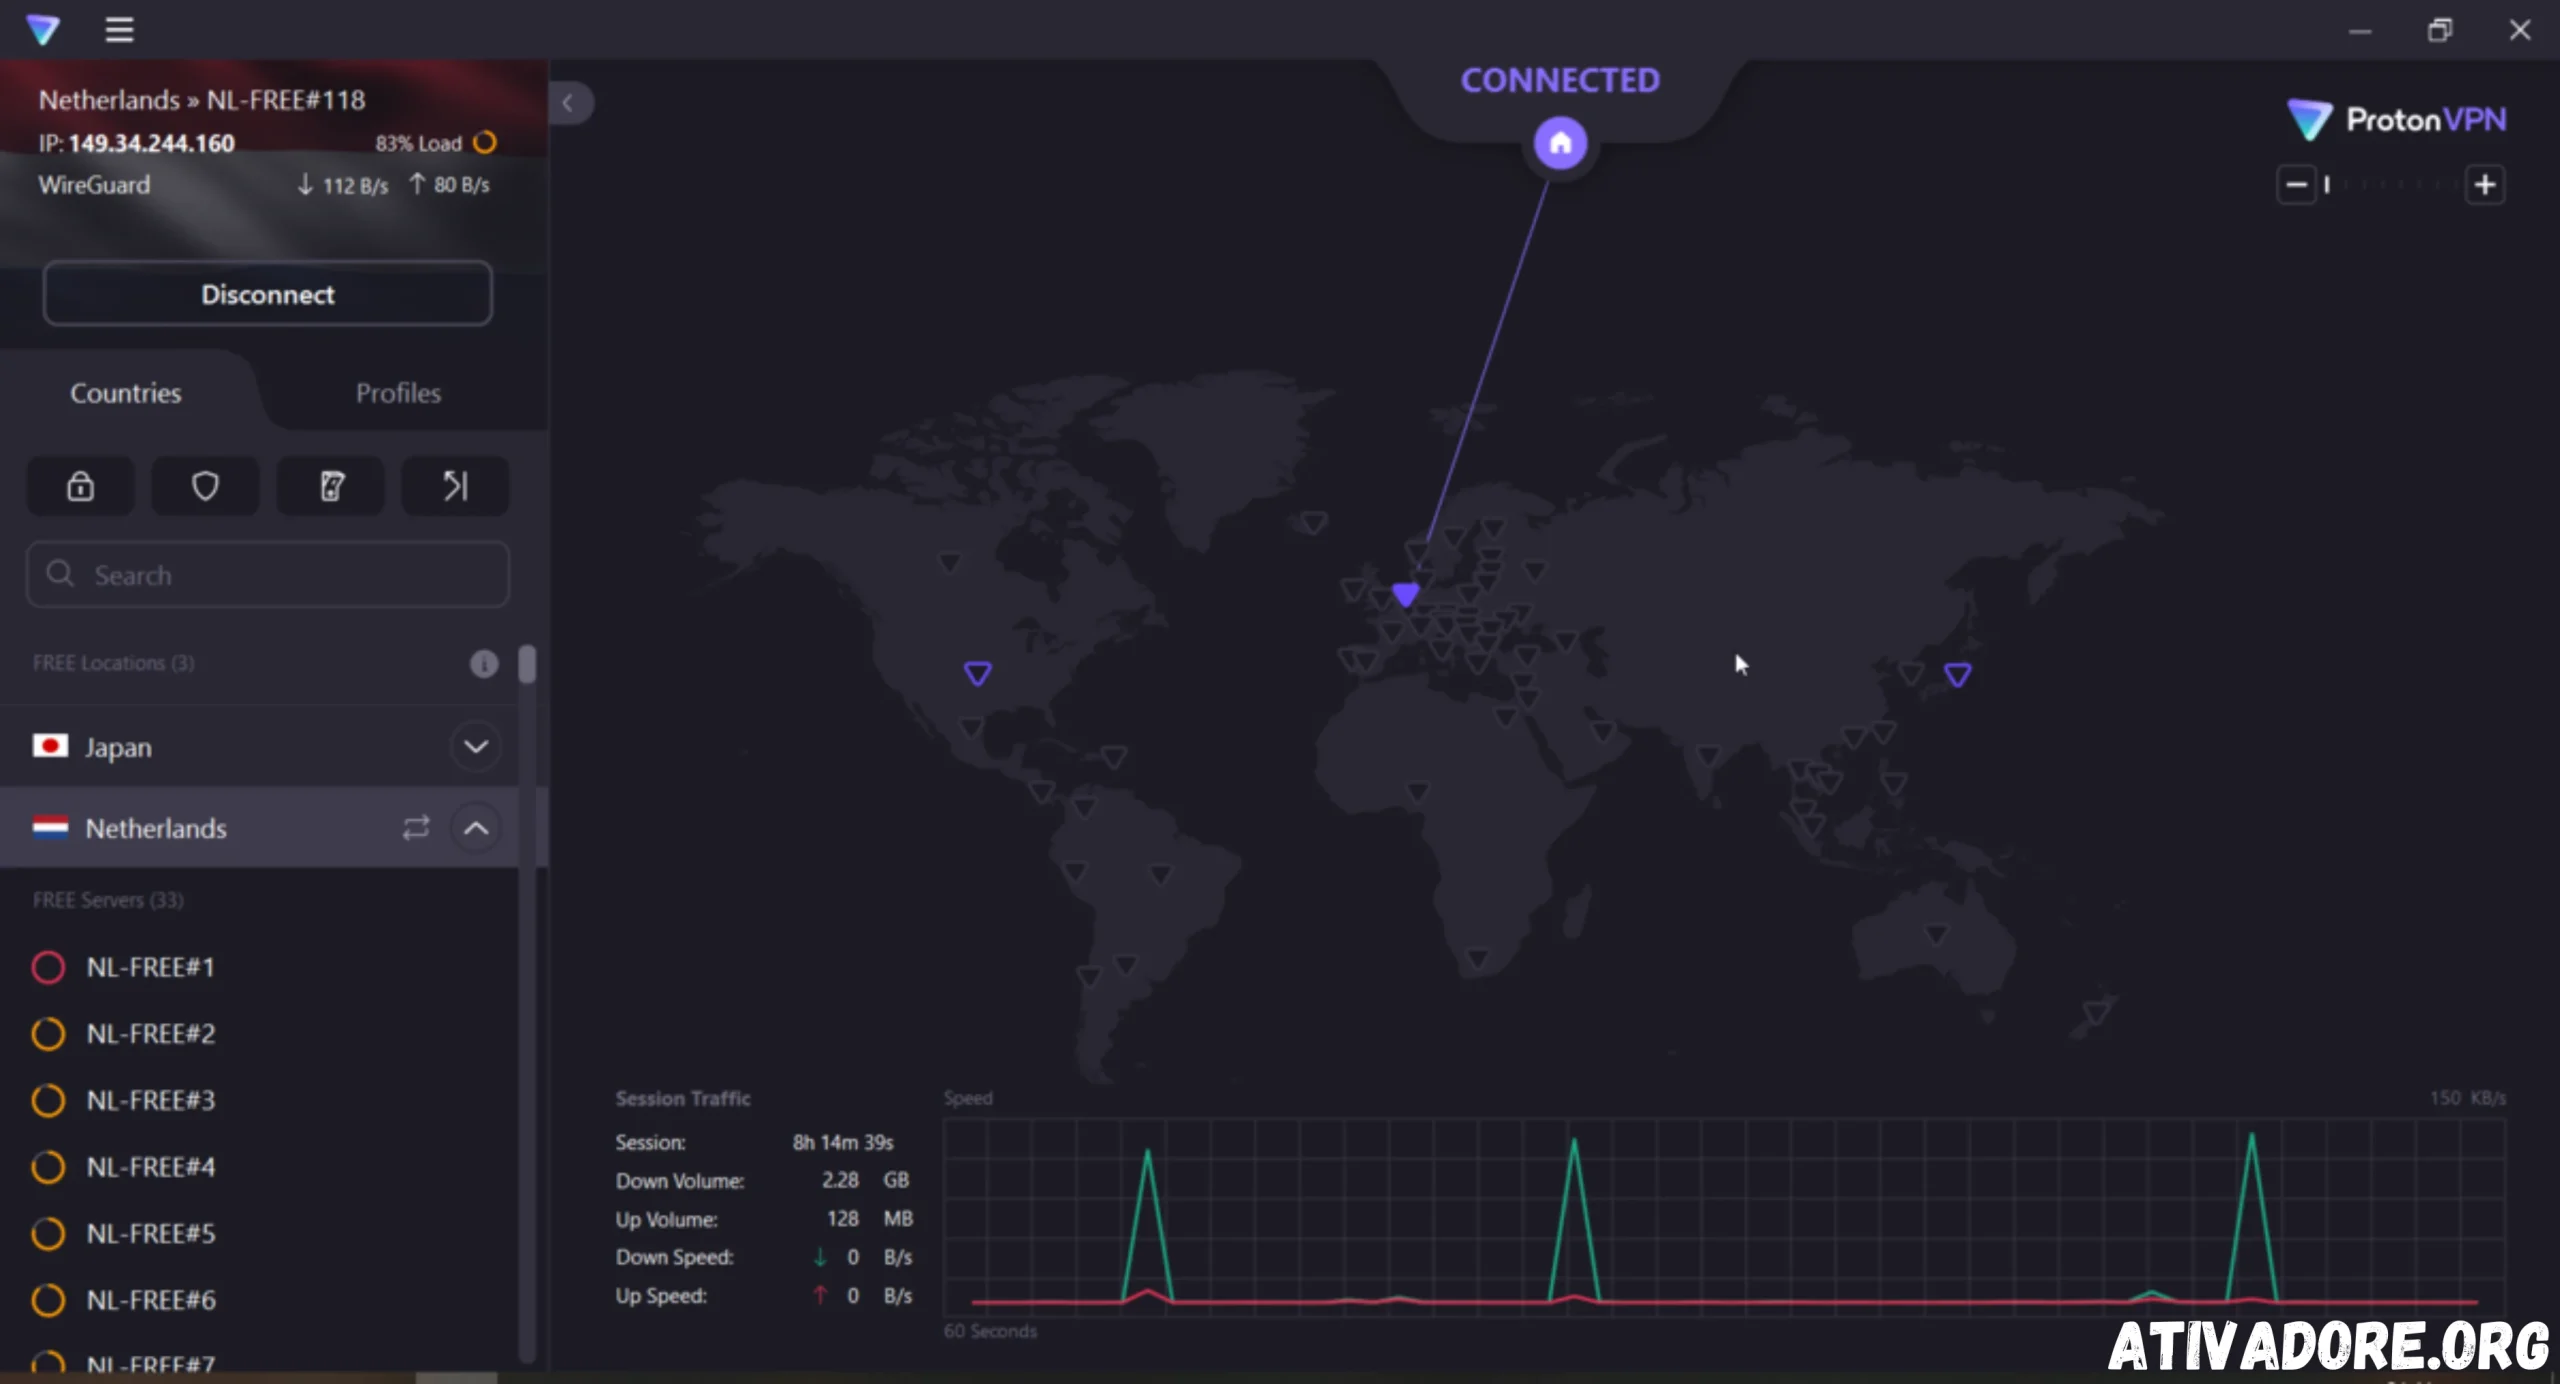The width and height of the screenshot is (2560, 1384).
Task: Click the United States map marker
Action: point(977,673)
